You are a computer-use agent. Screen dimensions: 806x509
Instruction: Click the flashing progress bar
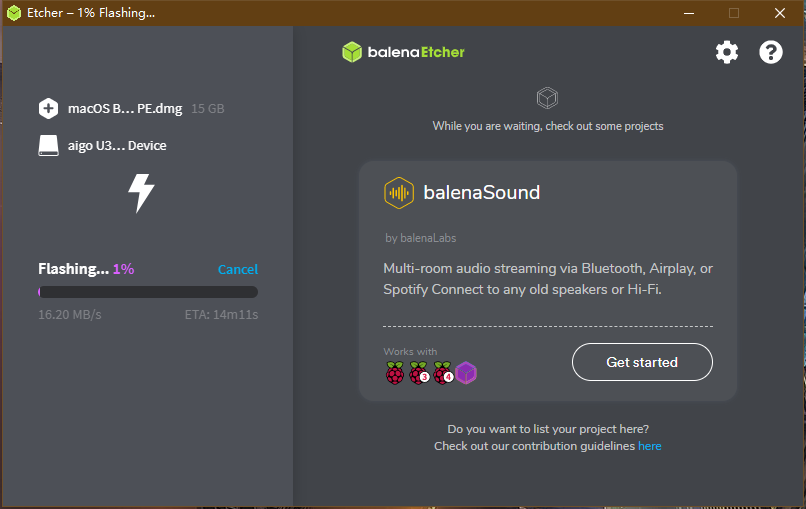(148, 292)
